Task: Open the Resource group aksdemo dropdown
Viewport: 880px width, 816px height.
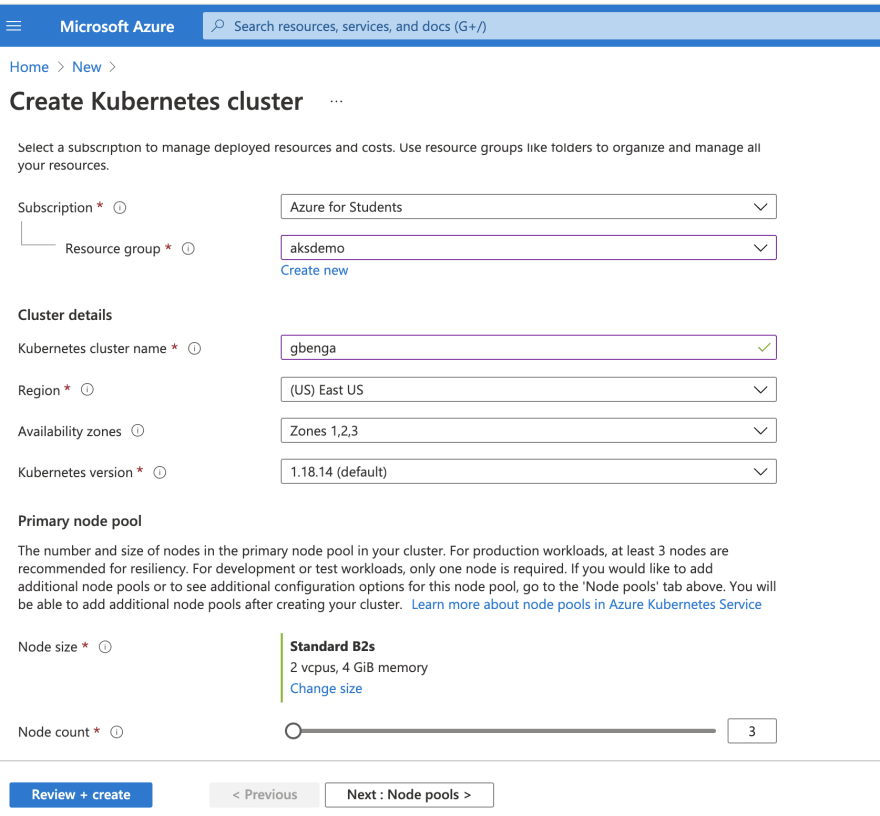Action: (x=529, y=247)
